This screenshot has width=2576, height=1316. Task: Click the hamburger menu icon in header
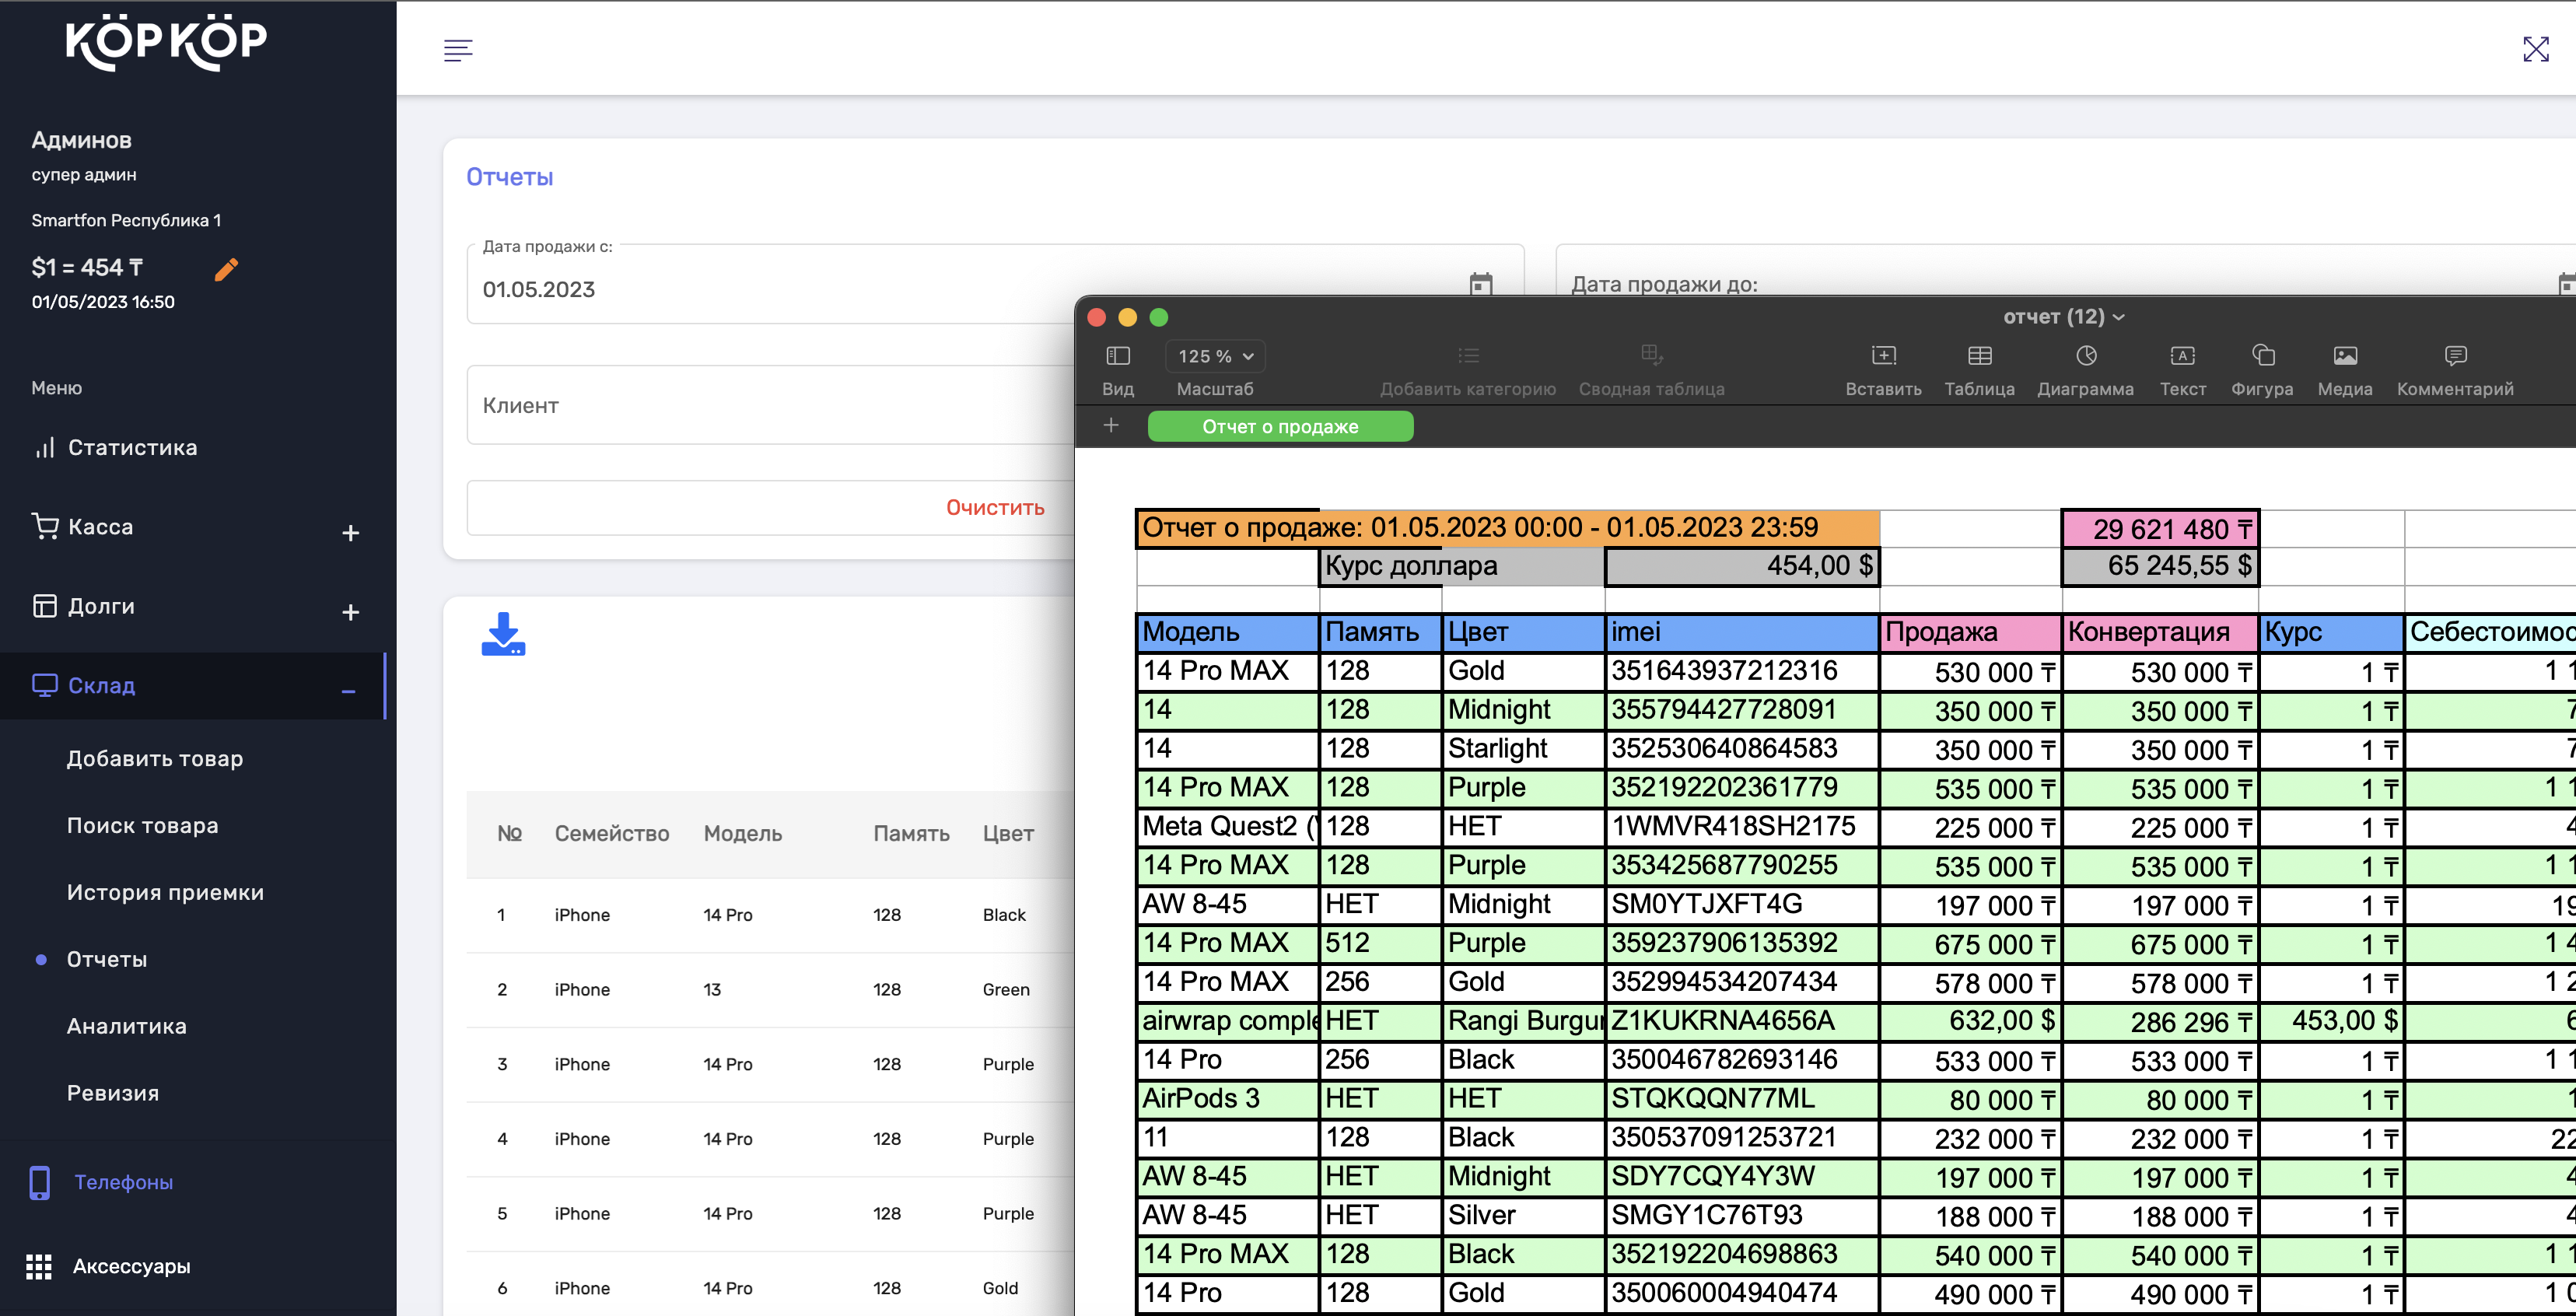click(458, 50)
